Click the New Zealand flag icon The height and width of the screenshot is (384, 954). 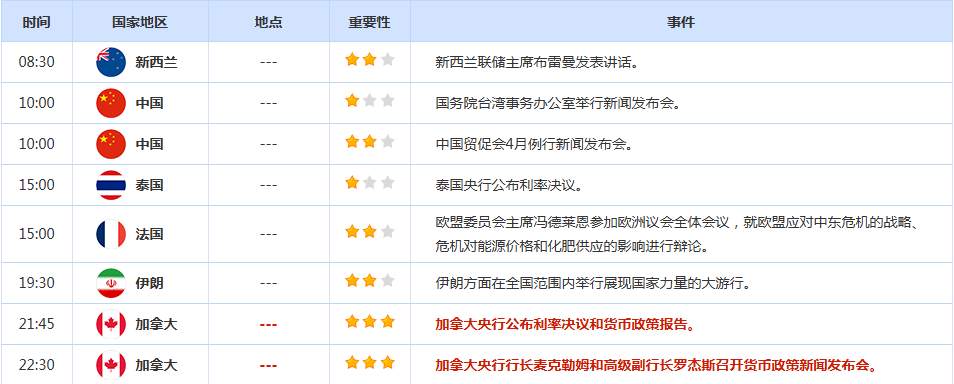(111, 62)
